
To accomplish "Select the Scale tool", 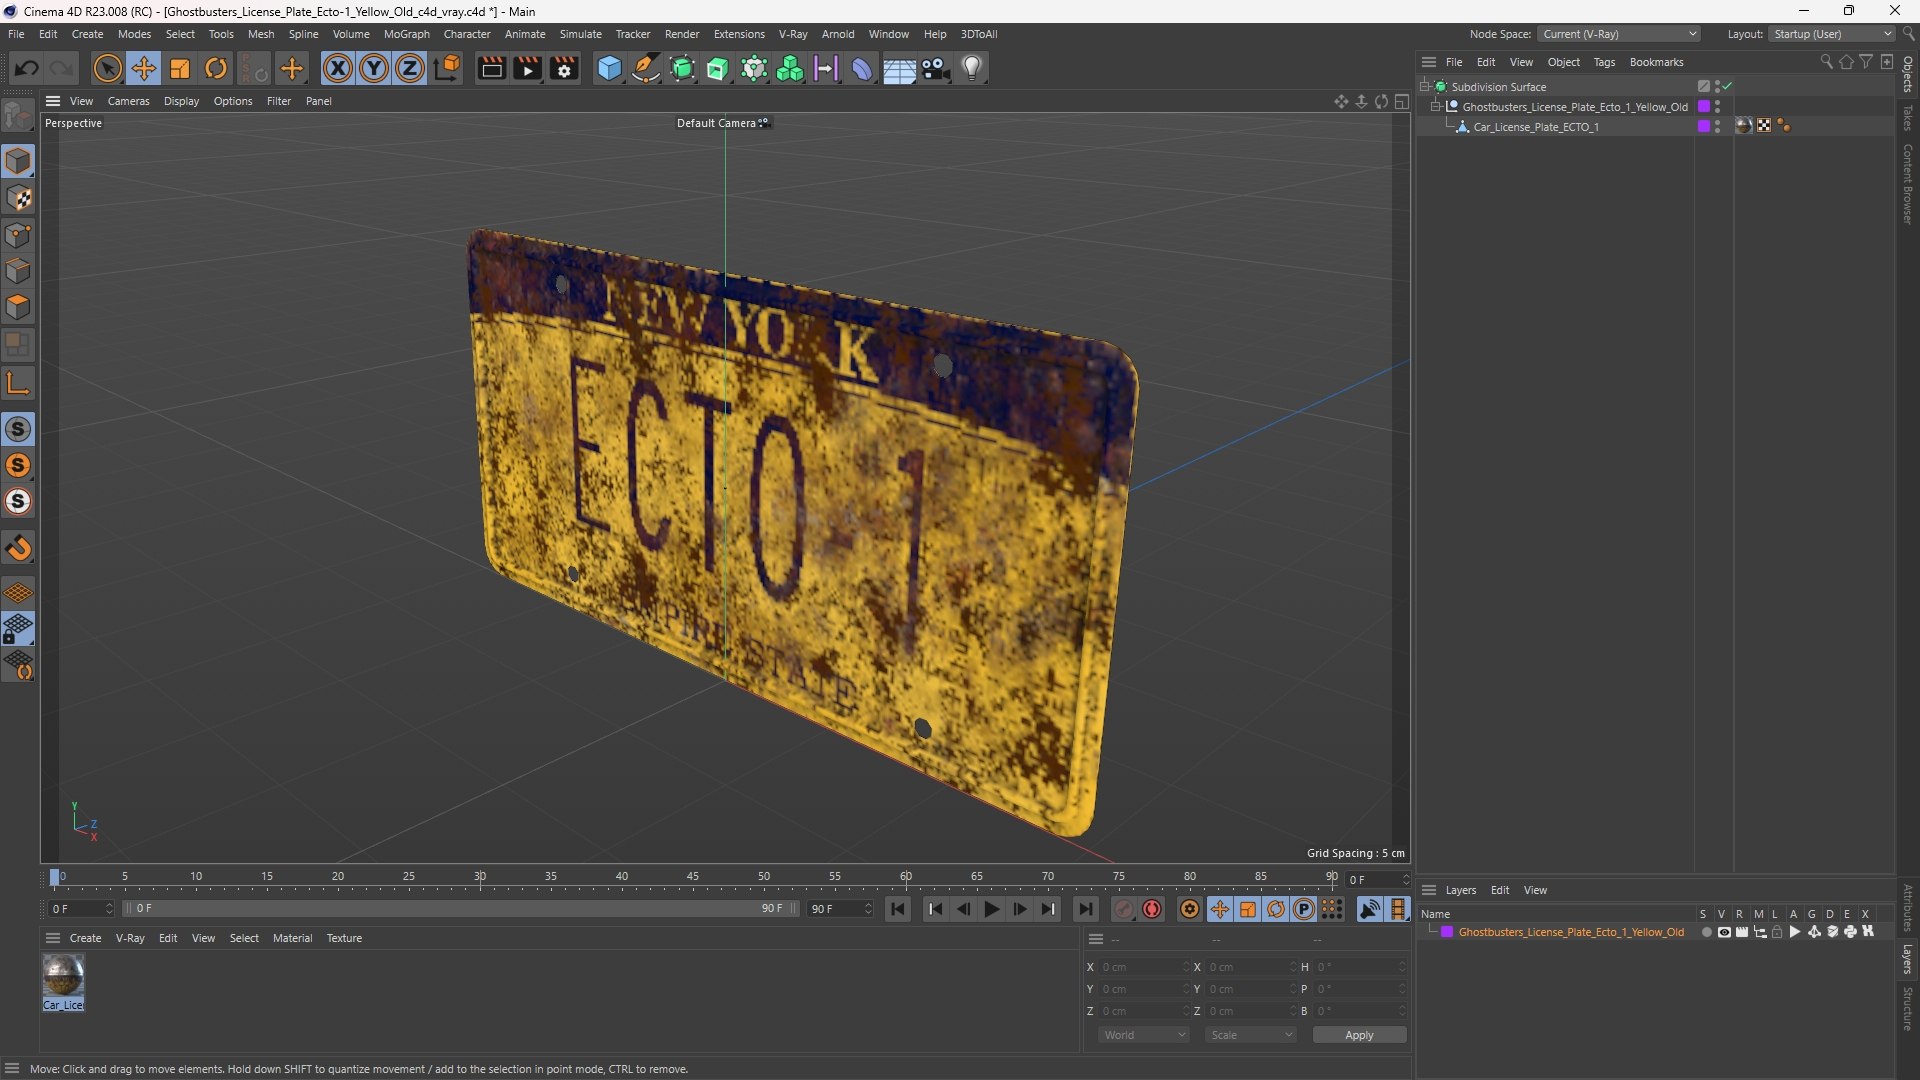I will 180,68.
